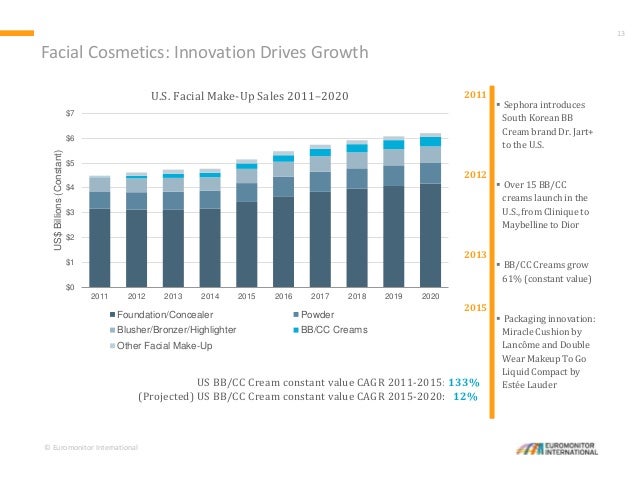Viewport: 638px width, 479px height.
Task: Click the Powder legend swatch
Action: [x=296, y=315]
